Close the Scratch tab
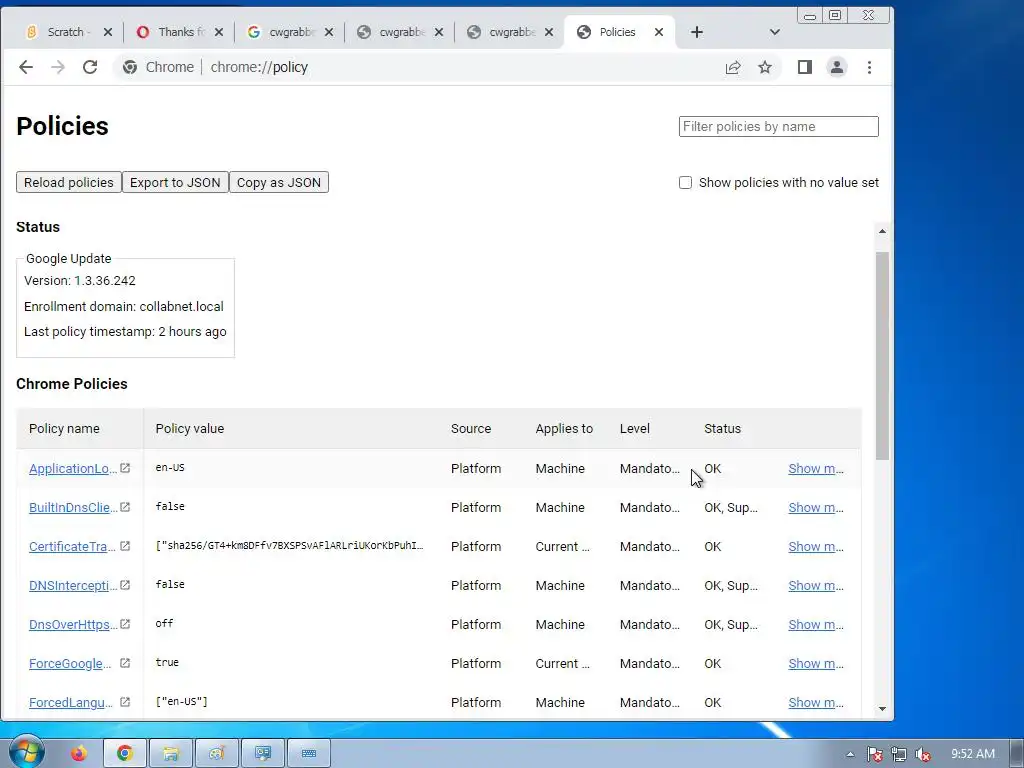Viewport: 1024px width, 768px height. tap(108, 32)
